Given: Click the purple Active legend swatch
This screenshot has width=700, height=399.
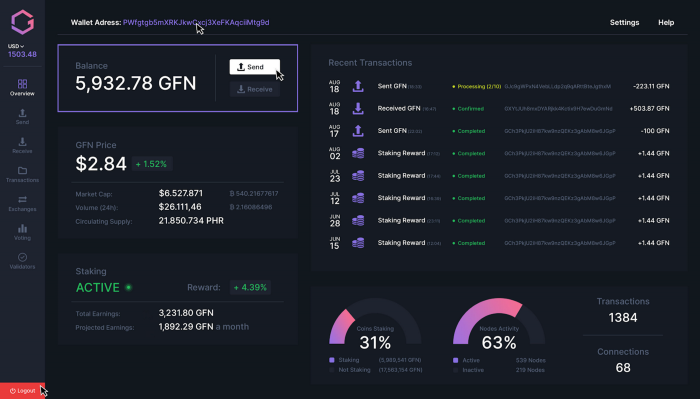Looking at the screenshot, I should pos(455,360).
